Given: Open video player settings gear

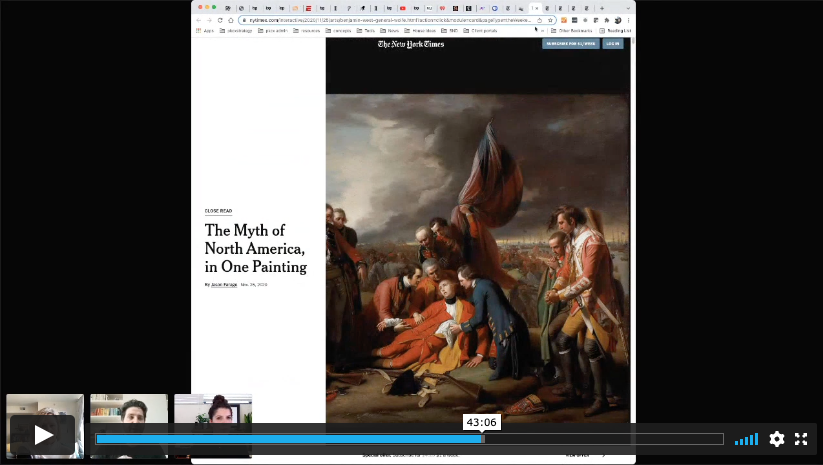Looking at the screenshot, I should pos(777,439).
